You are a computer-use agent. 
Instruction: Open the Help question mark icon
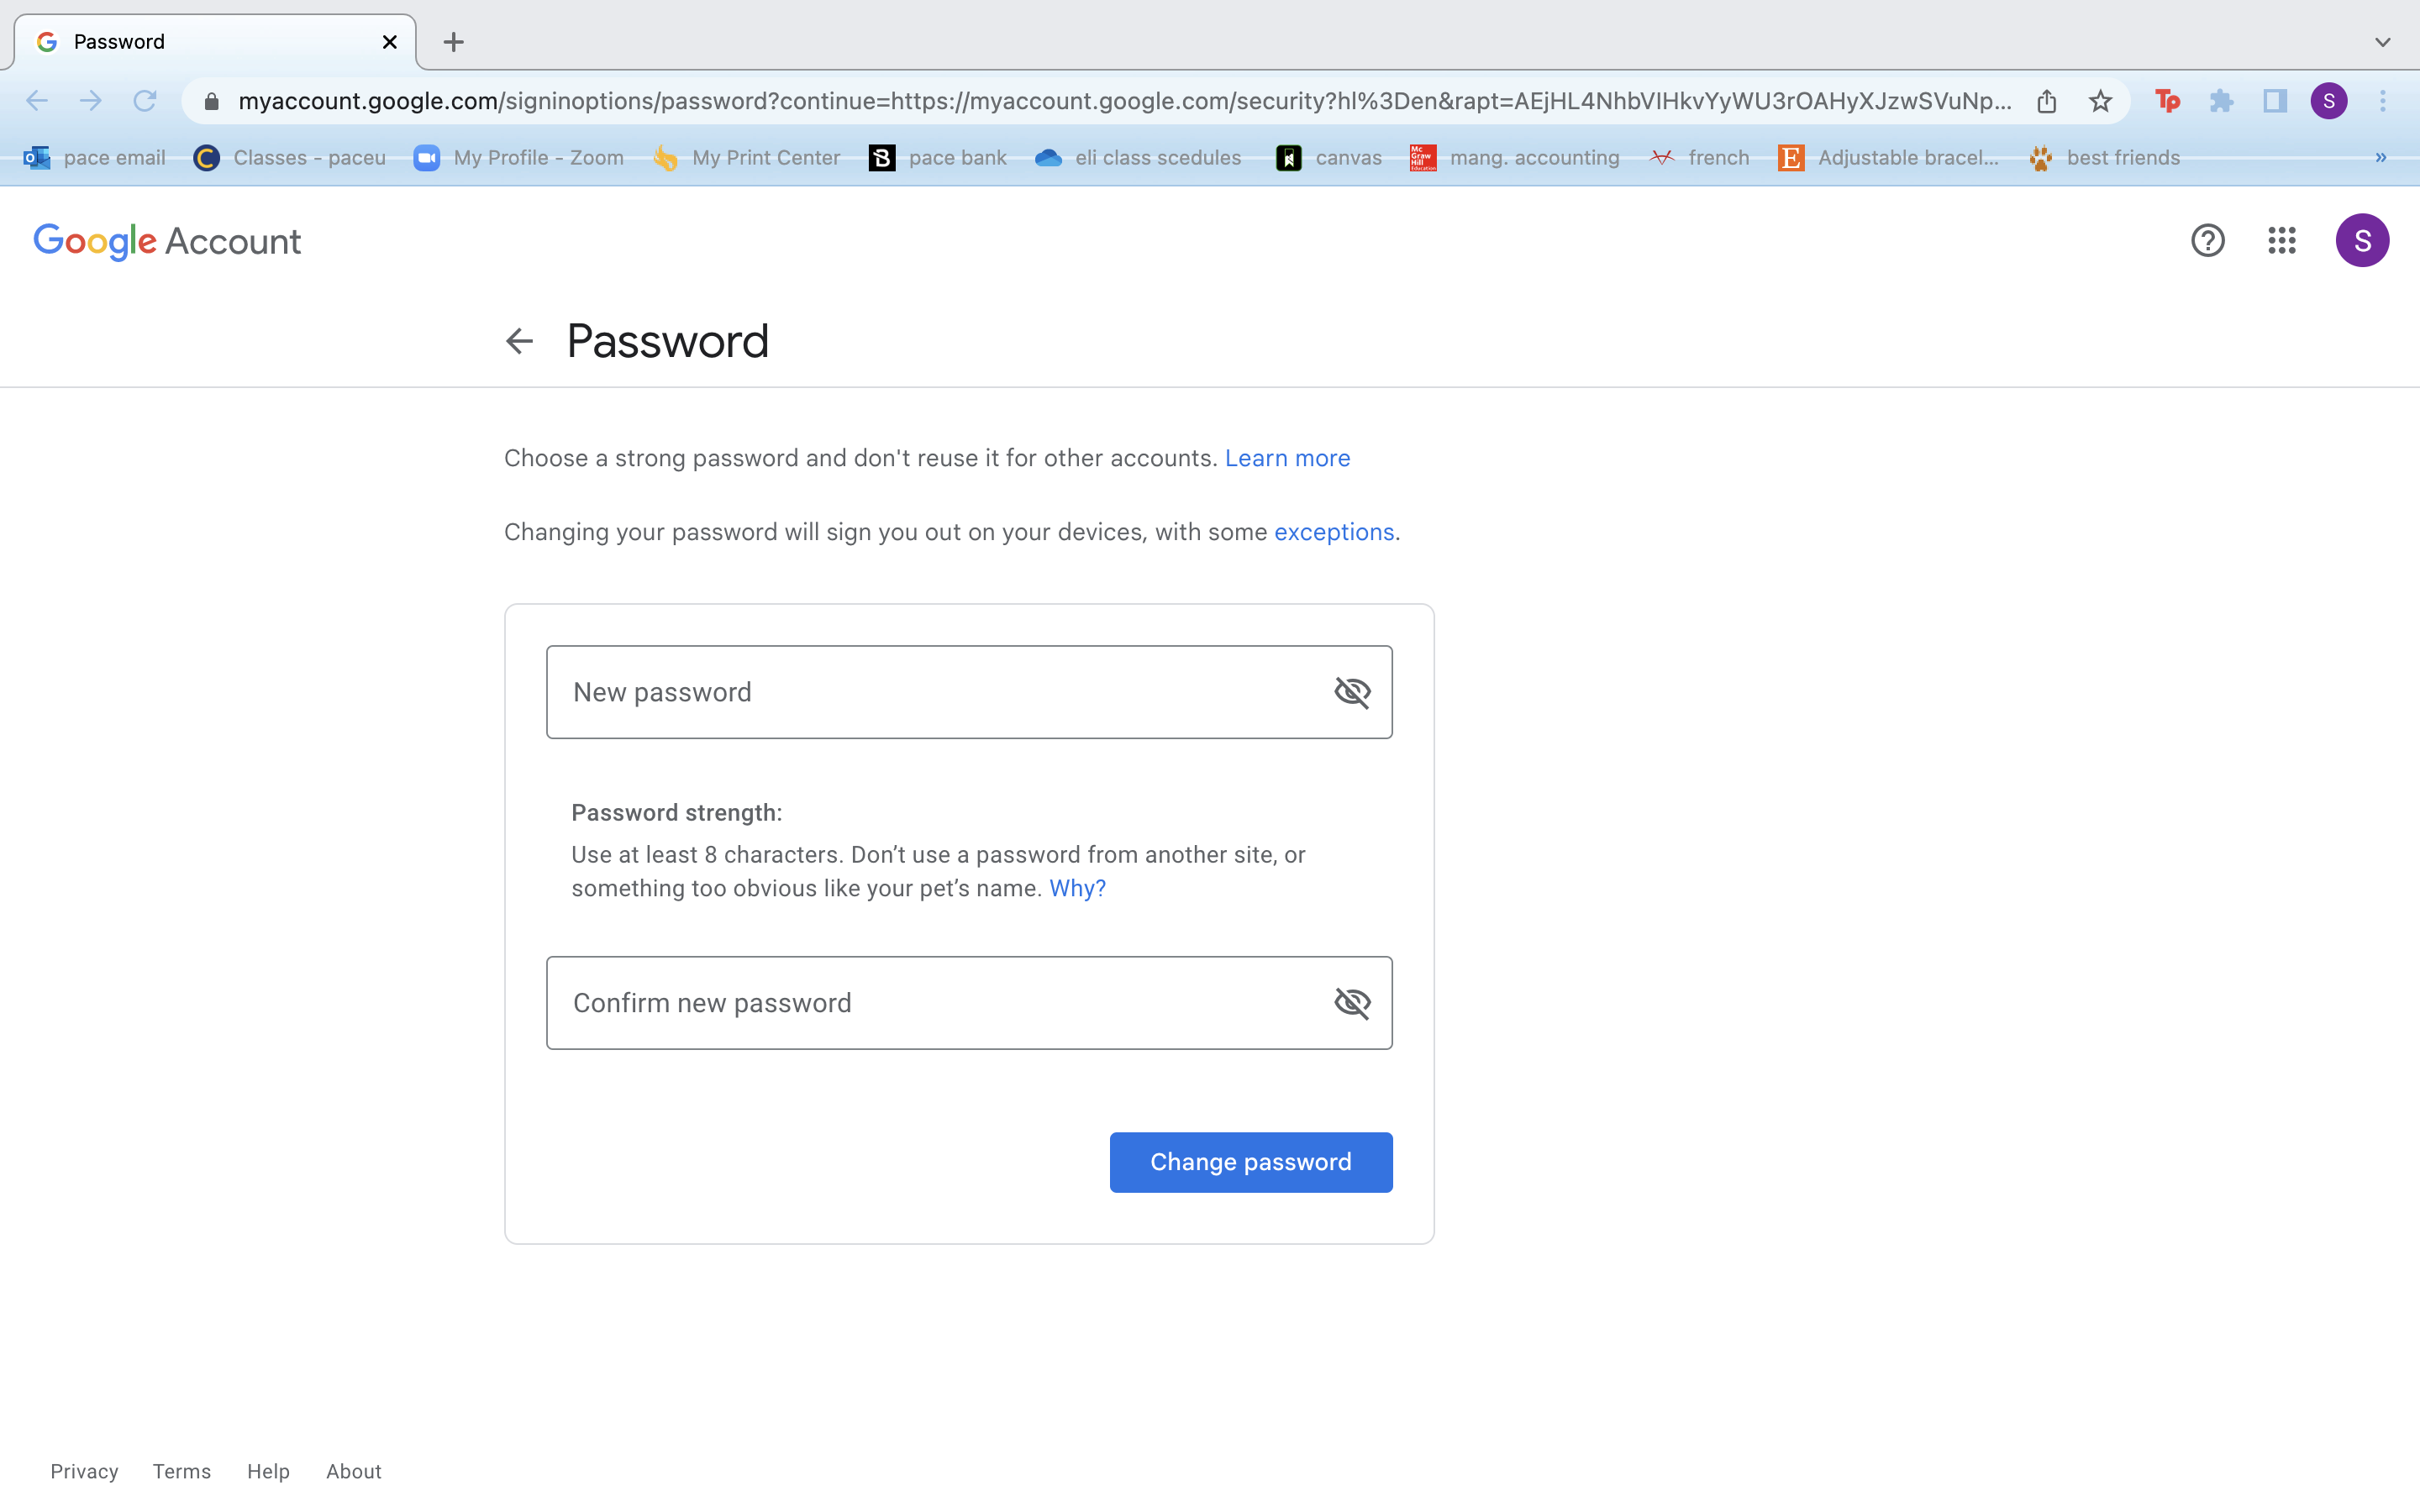click(x=2207, y=240)
